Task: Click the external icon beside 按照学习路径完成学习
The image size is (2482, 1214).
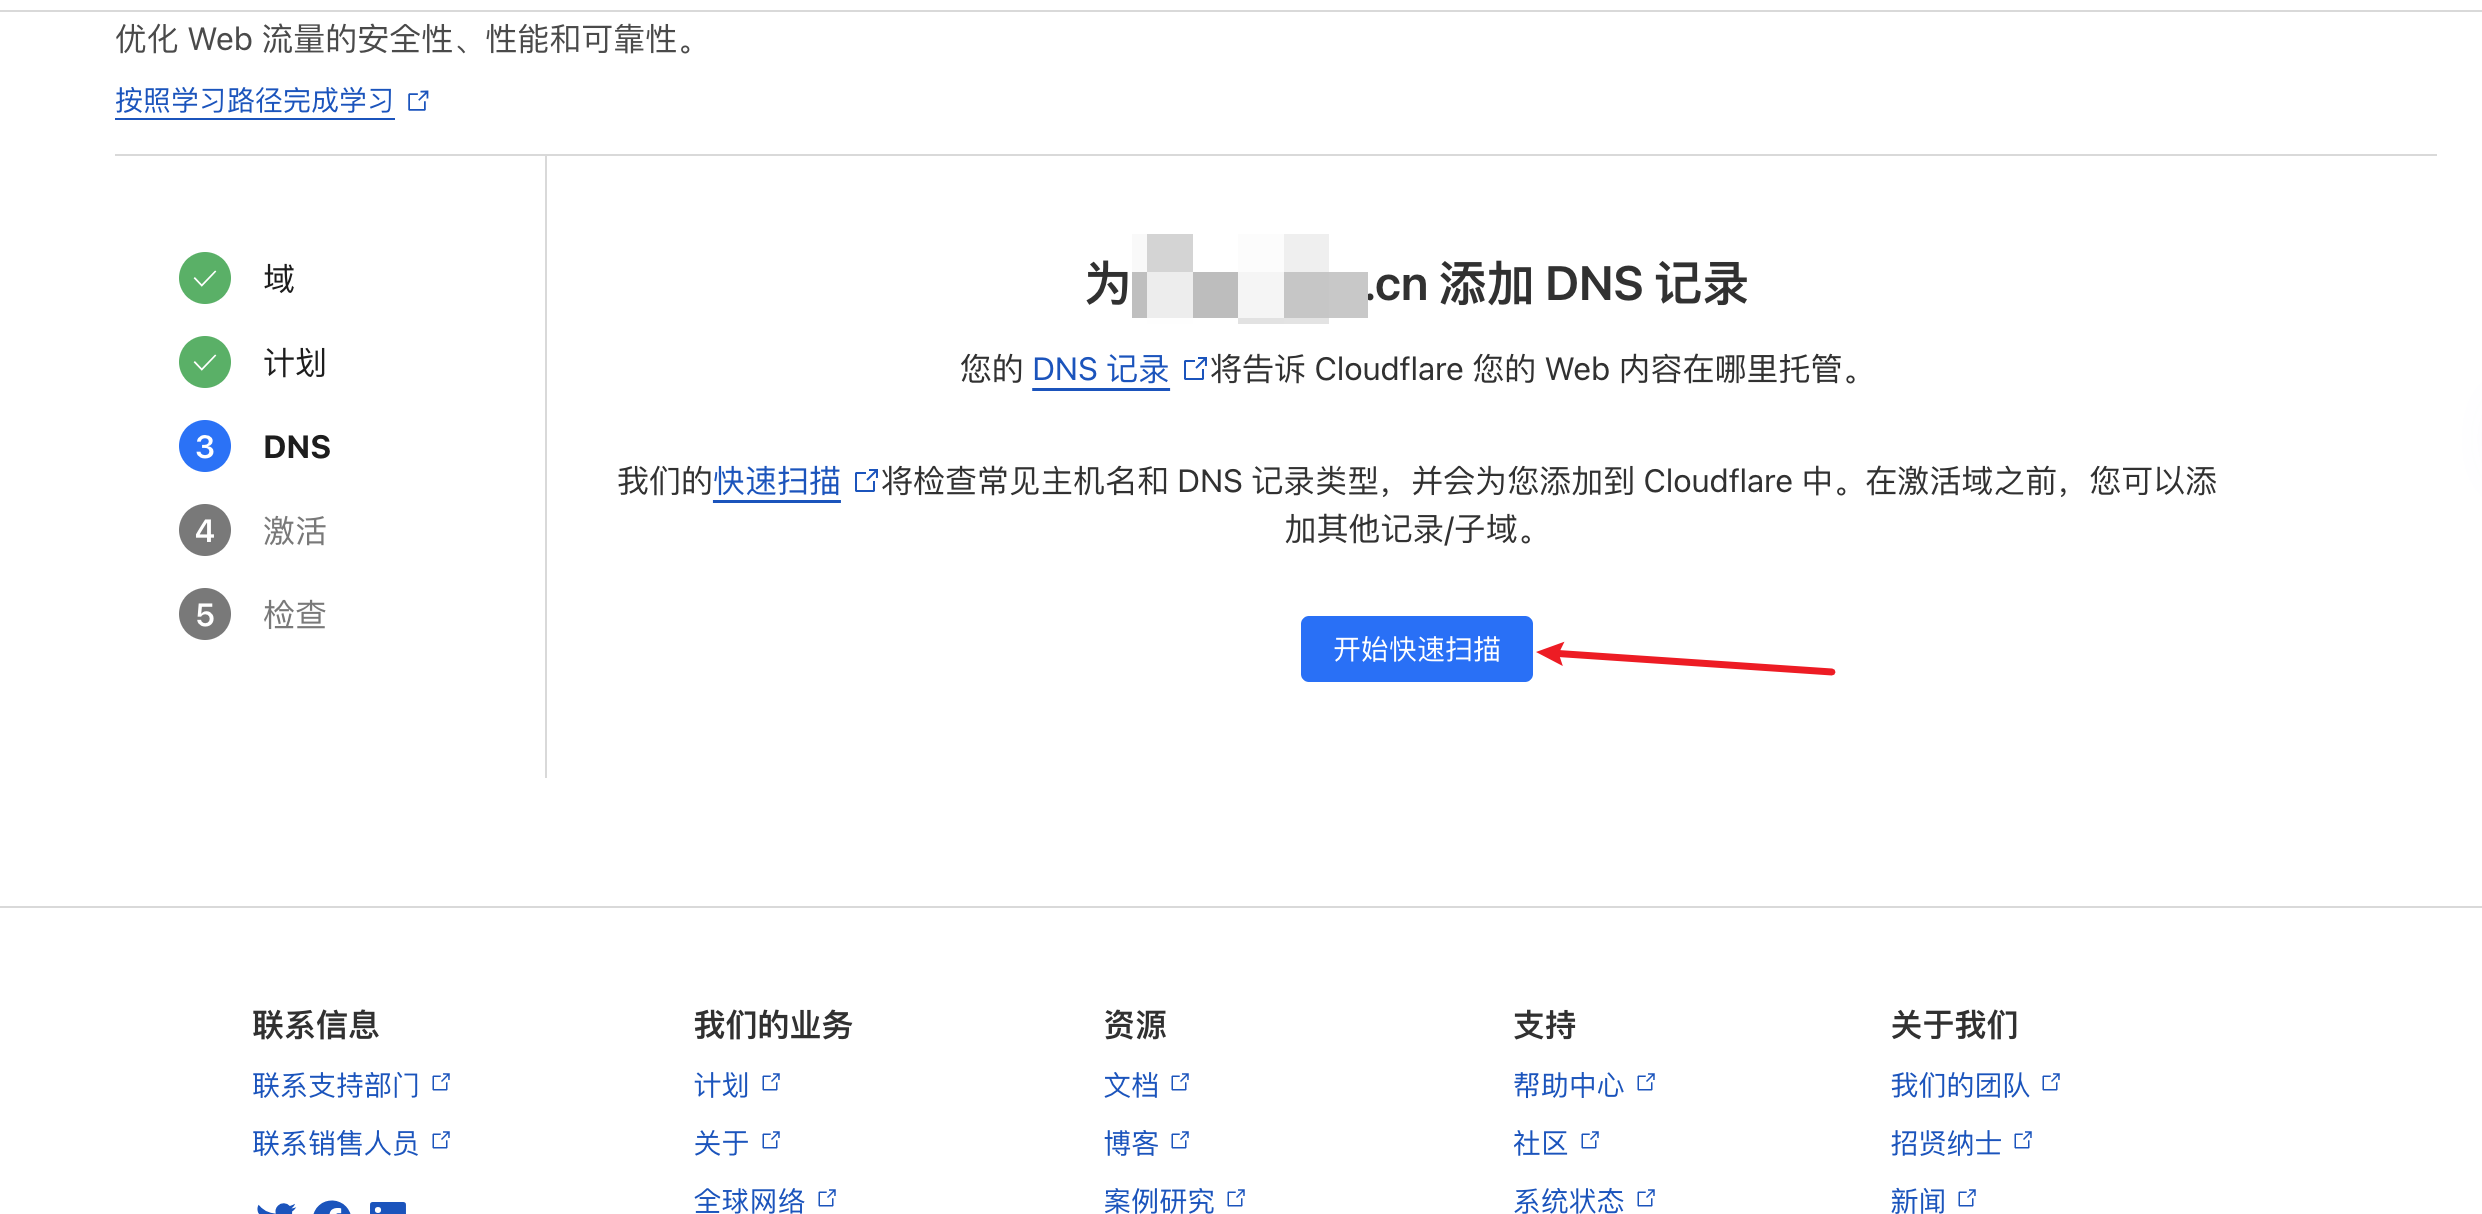Action: pos(419,100)
